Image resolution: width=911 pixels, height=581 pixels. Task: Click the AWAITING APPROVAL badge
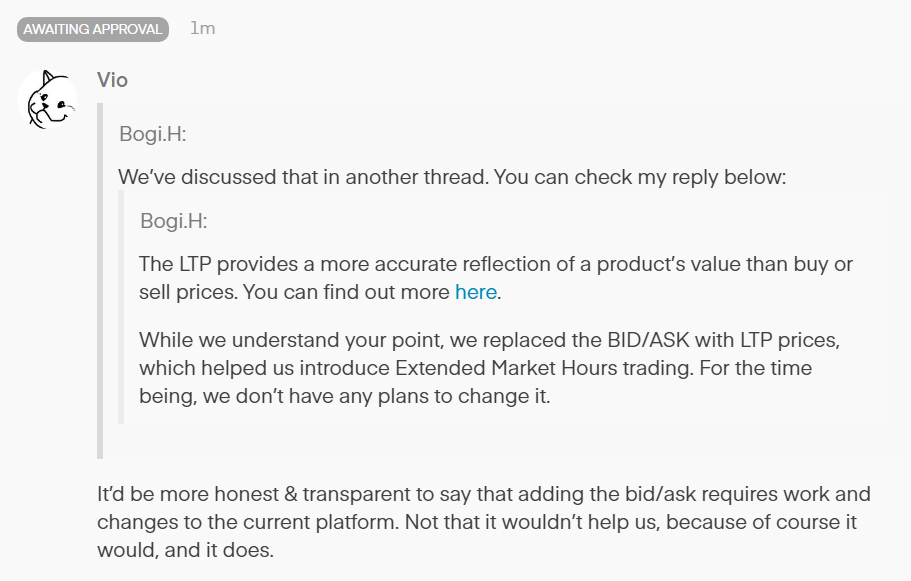click(x=92, y=29)
